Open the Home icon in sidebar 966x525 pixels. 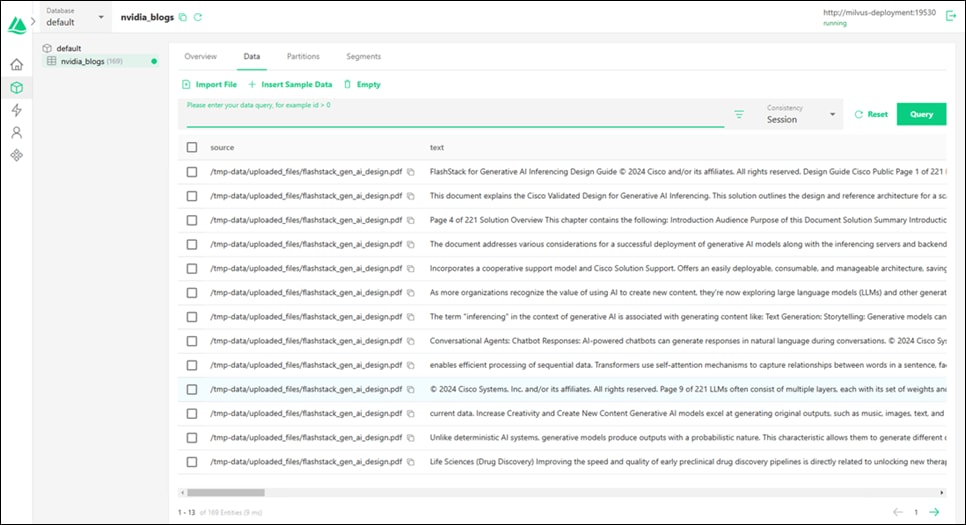pos(17,64)
